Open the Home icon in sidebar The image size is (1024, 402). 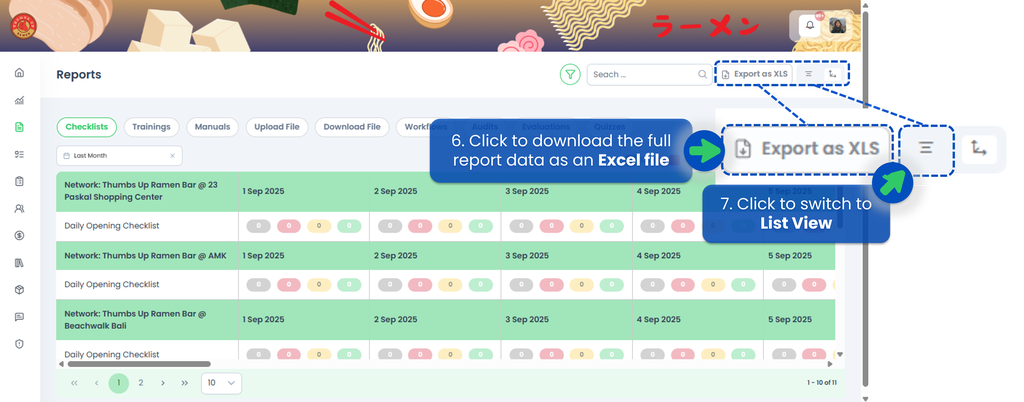click(19, 73)
